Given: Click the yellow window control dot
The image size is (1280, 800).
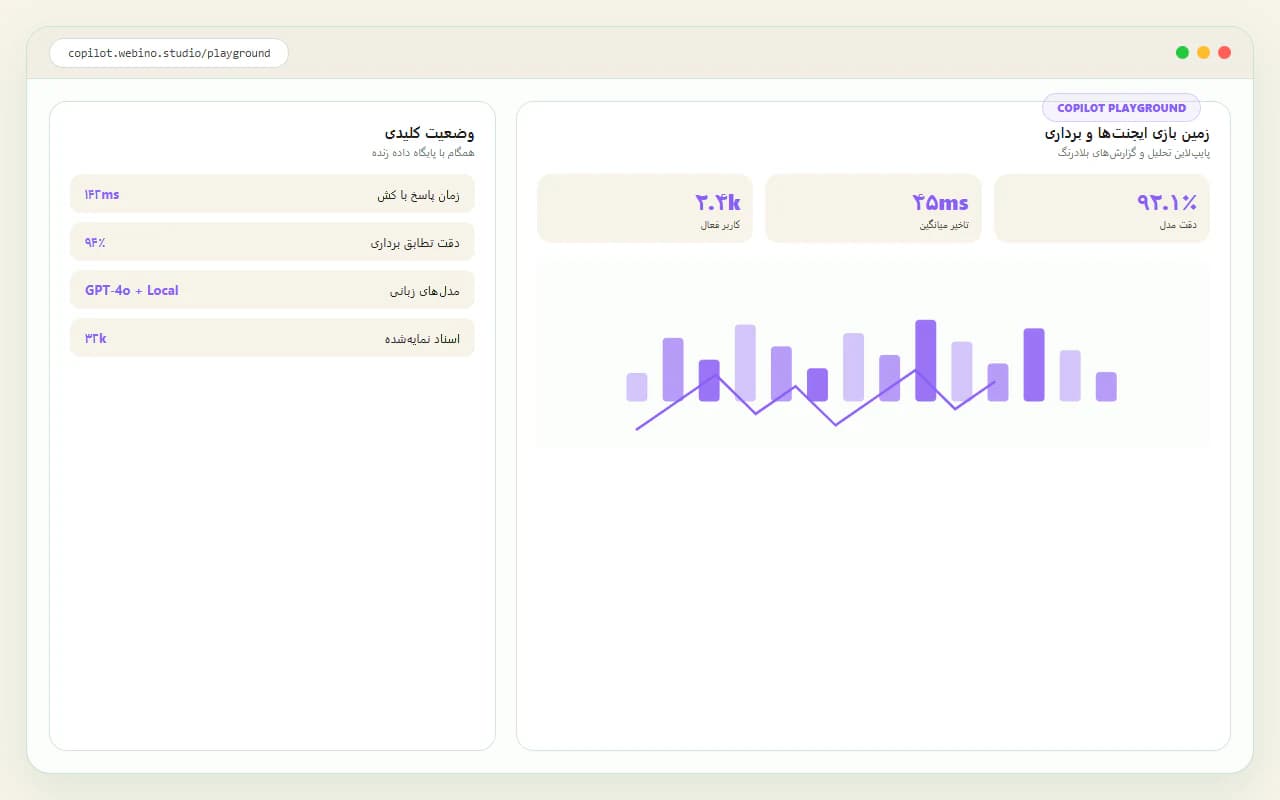Looking at the screenshot, I should 1203,53.
